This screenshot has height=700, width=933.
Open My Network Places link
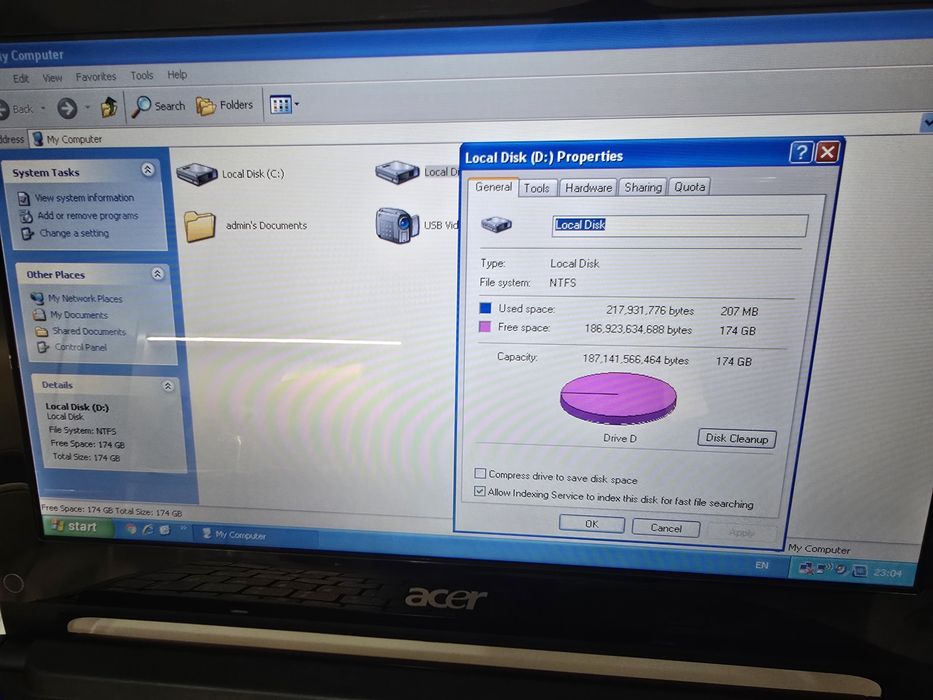[x=85, y=298]
